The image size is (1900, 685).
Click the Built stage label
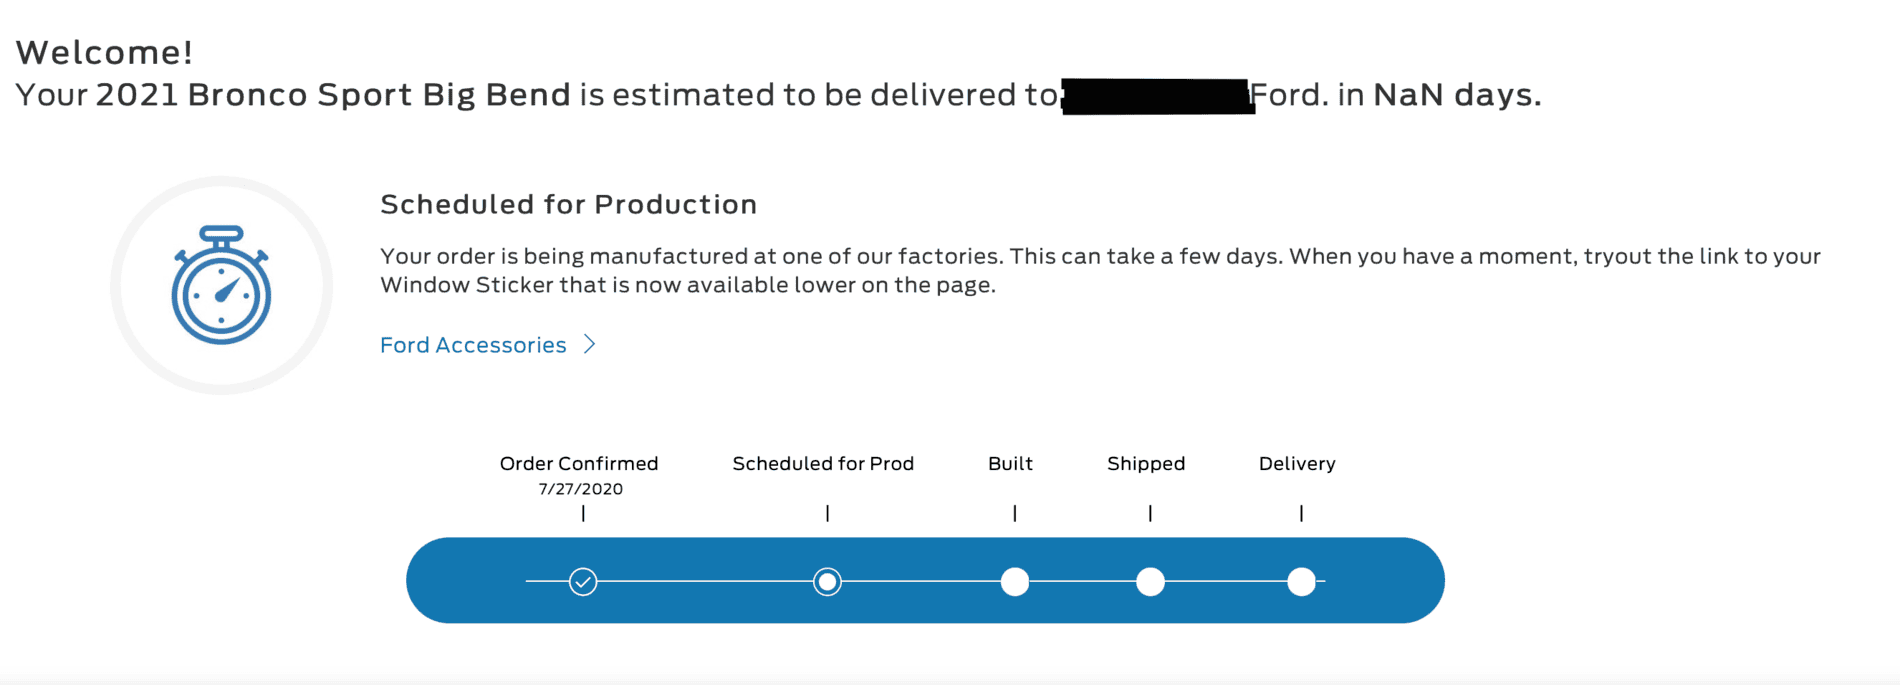(x=1010, y=463)
